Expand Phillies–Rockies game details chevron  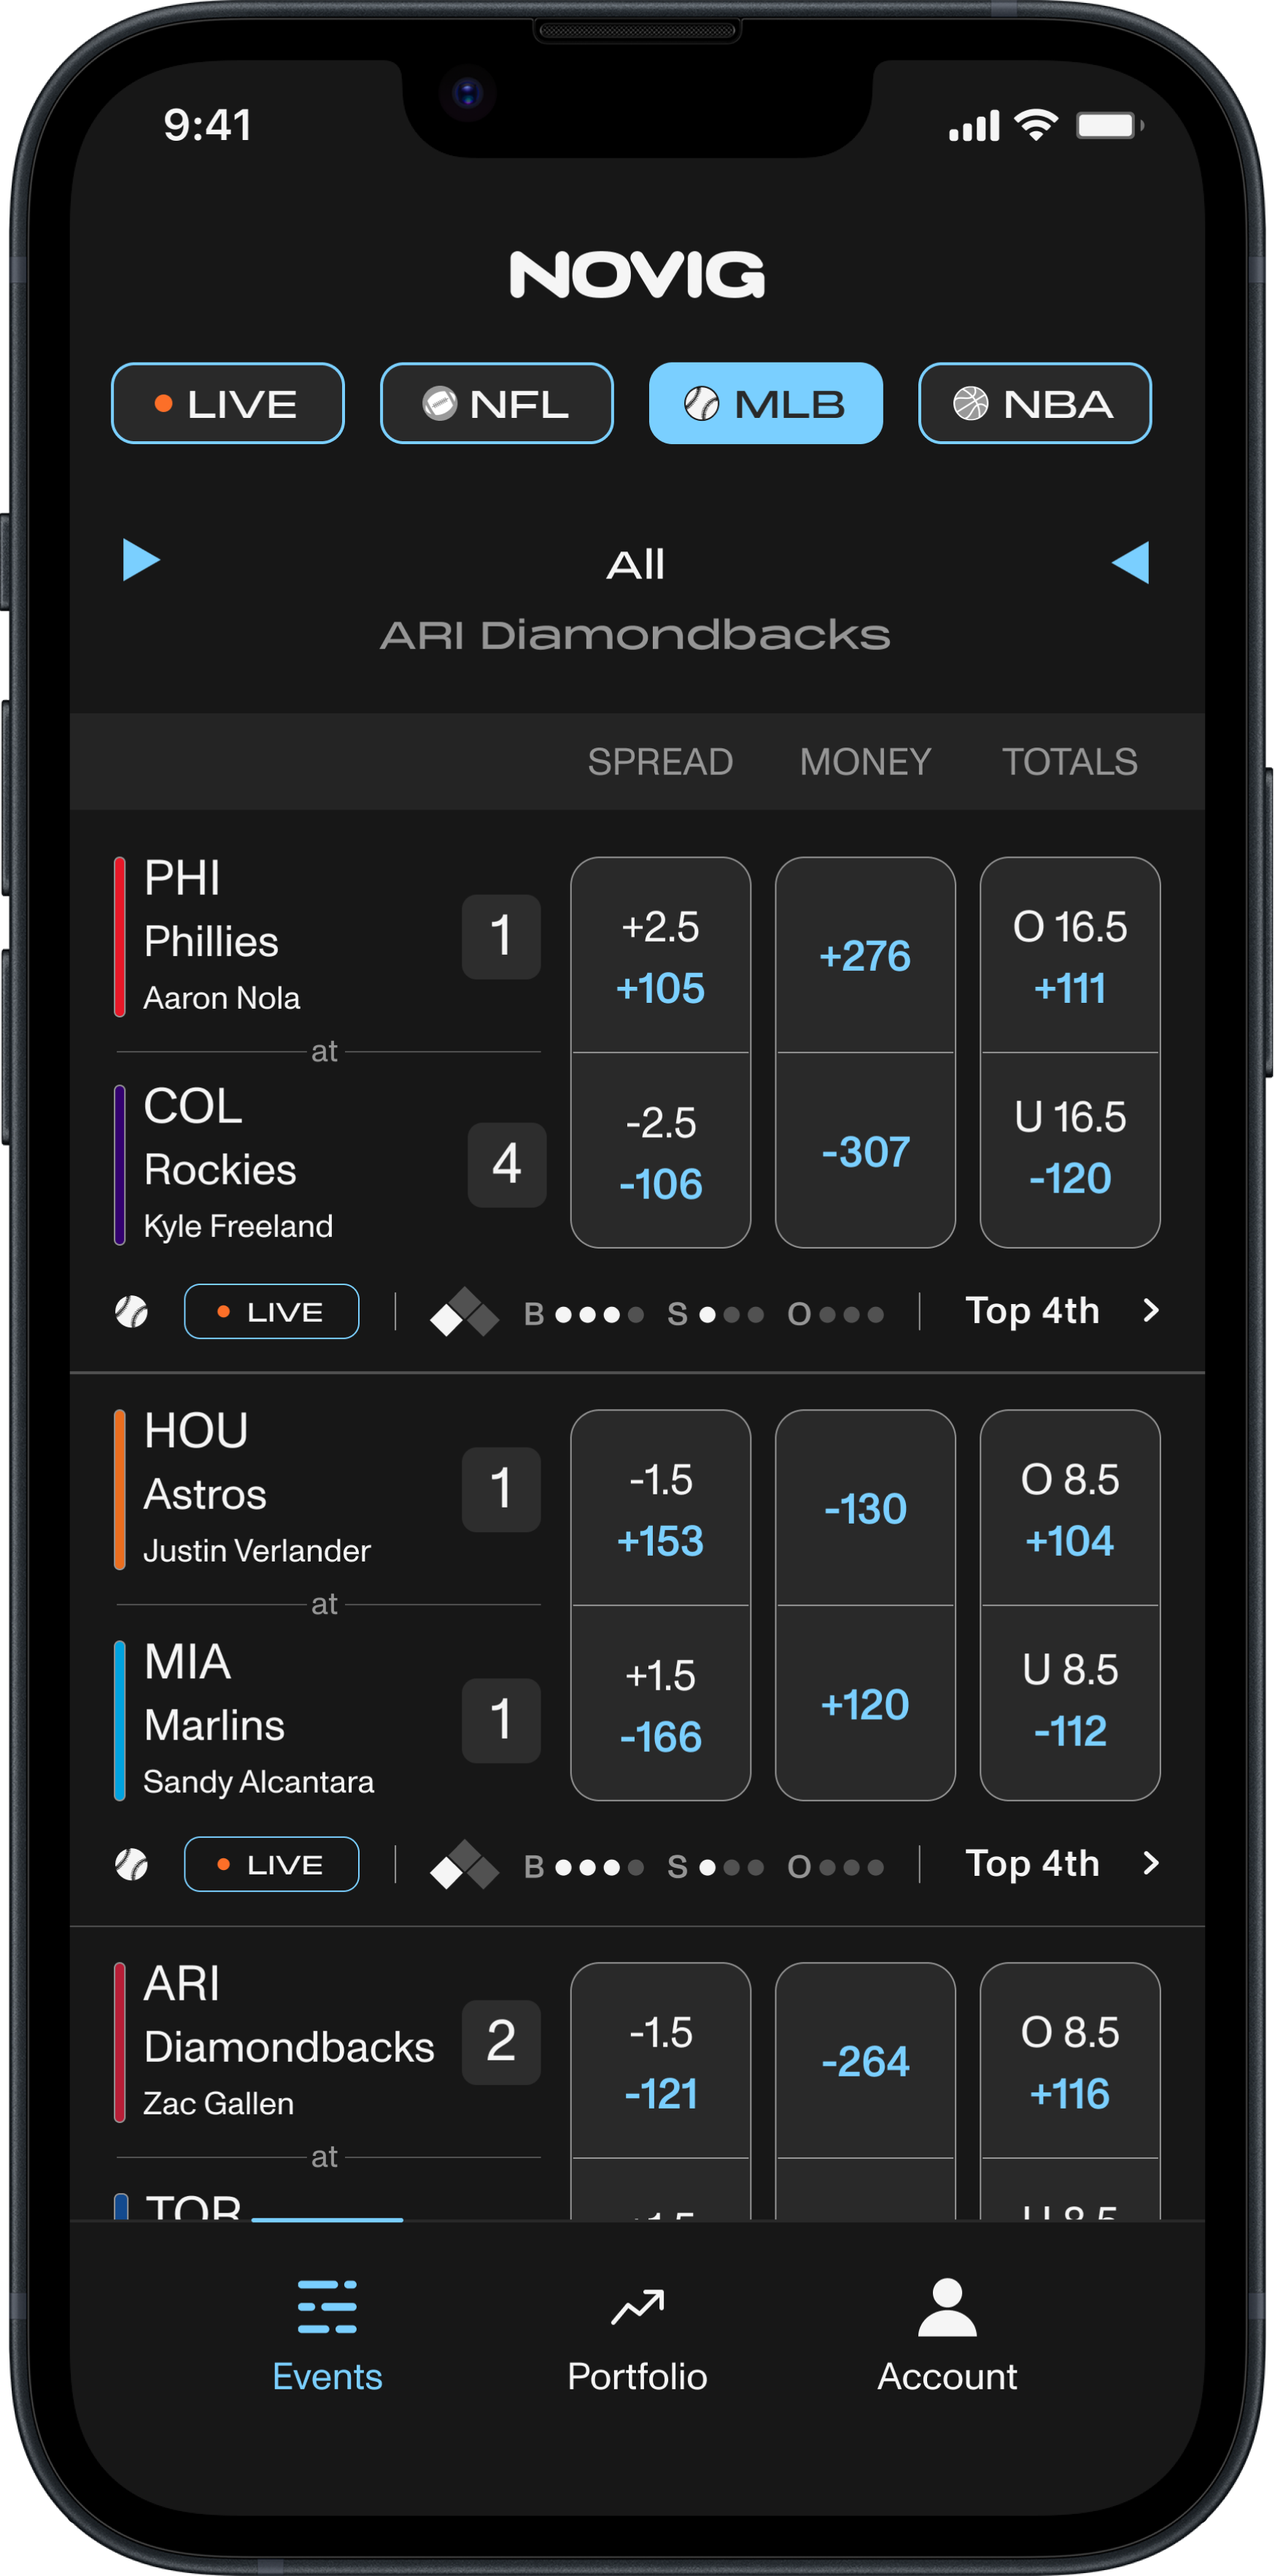pos(1151,1310)
